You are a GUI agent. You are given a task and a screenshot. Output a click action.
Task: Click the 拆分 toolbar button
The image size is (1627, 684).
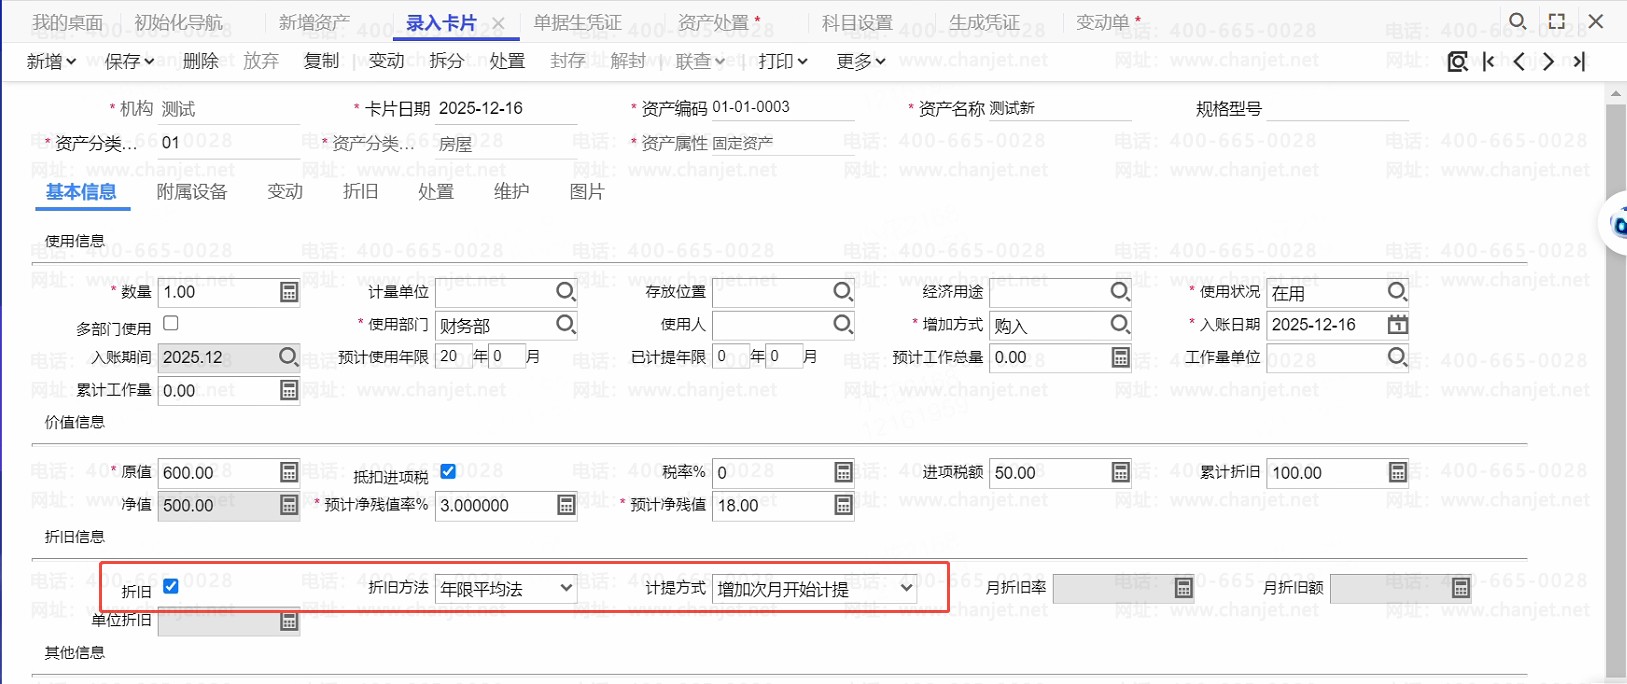click(x=446, y=62)
